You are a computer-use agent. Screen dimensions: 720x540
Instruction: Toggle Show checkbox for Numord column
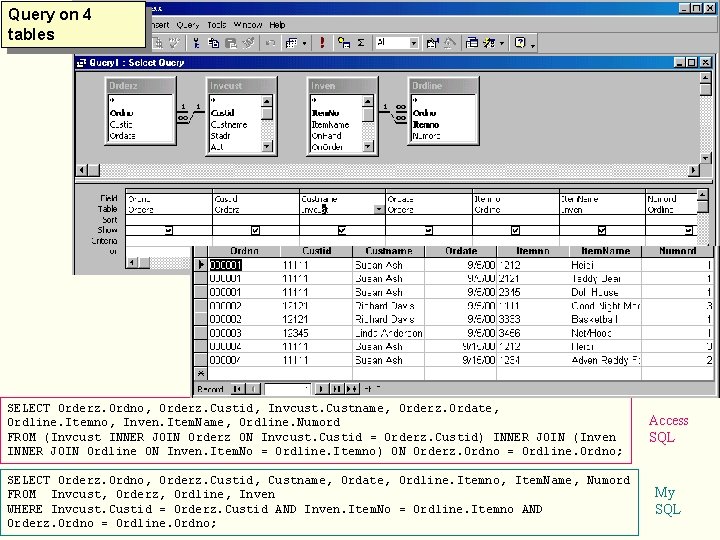(688, 231)
